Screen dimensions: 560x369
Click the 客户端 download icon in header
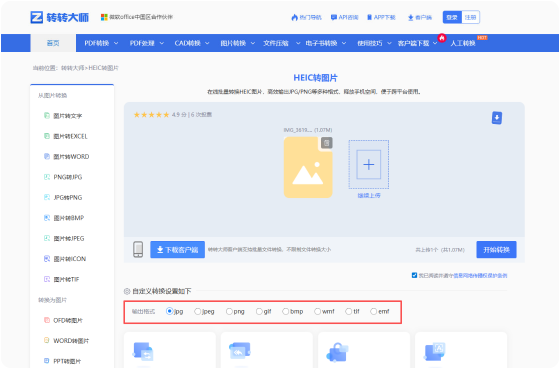(411, 18)
